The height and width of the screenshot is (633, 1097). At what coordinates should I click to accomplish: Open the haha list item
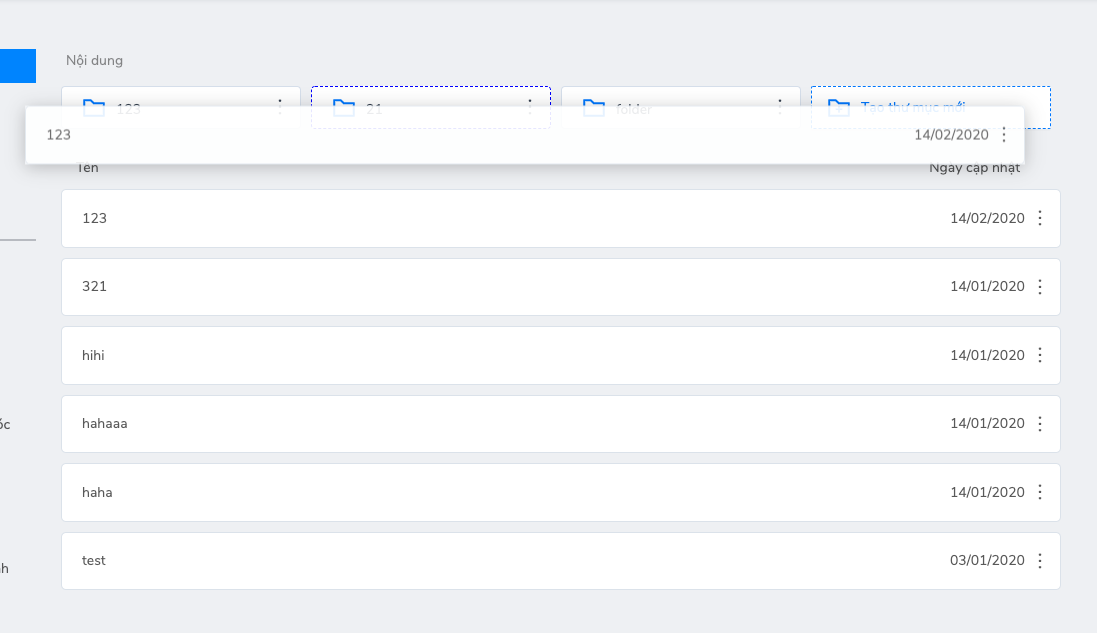tap(560, 492)
